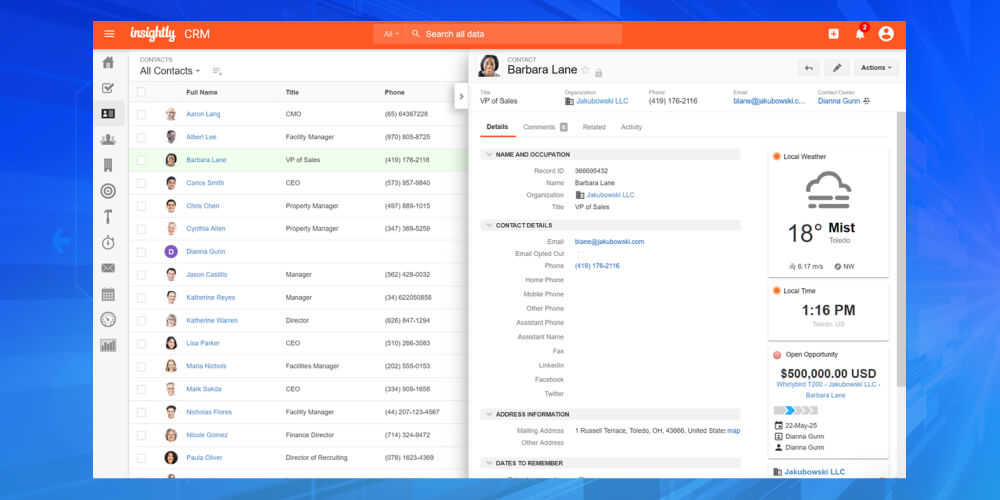Collapse the Contact Details section
This screenshot has width=1000, height=500.
coord(489,225)
